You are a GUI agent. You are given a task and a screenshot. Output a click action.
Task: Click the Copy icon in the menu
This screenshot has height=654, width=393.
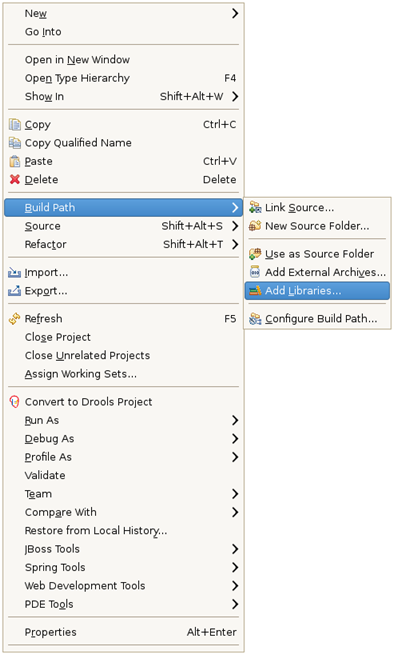coord(15,125)
